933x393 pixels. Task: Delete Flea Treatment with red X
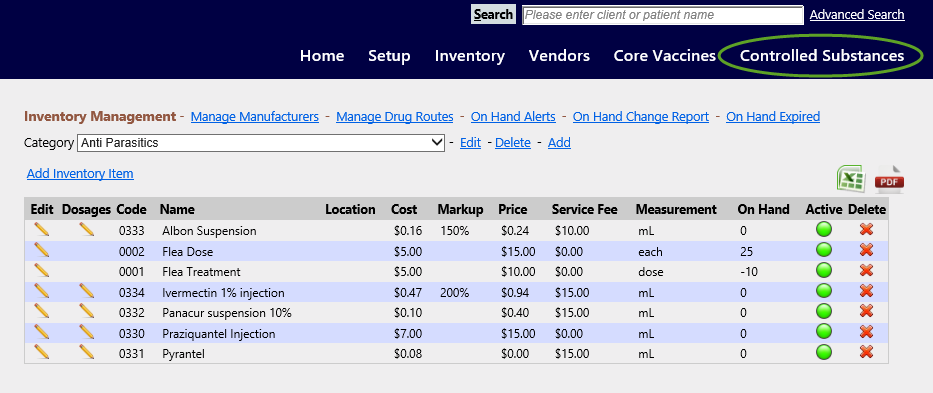[866, 270]
